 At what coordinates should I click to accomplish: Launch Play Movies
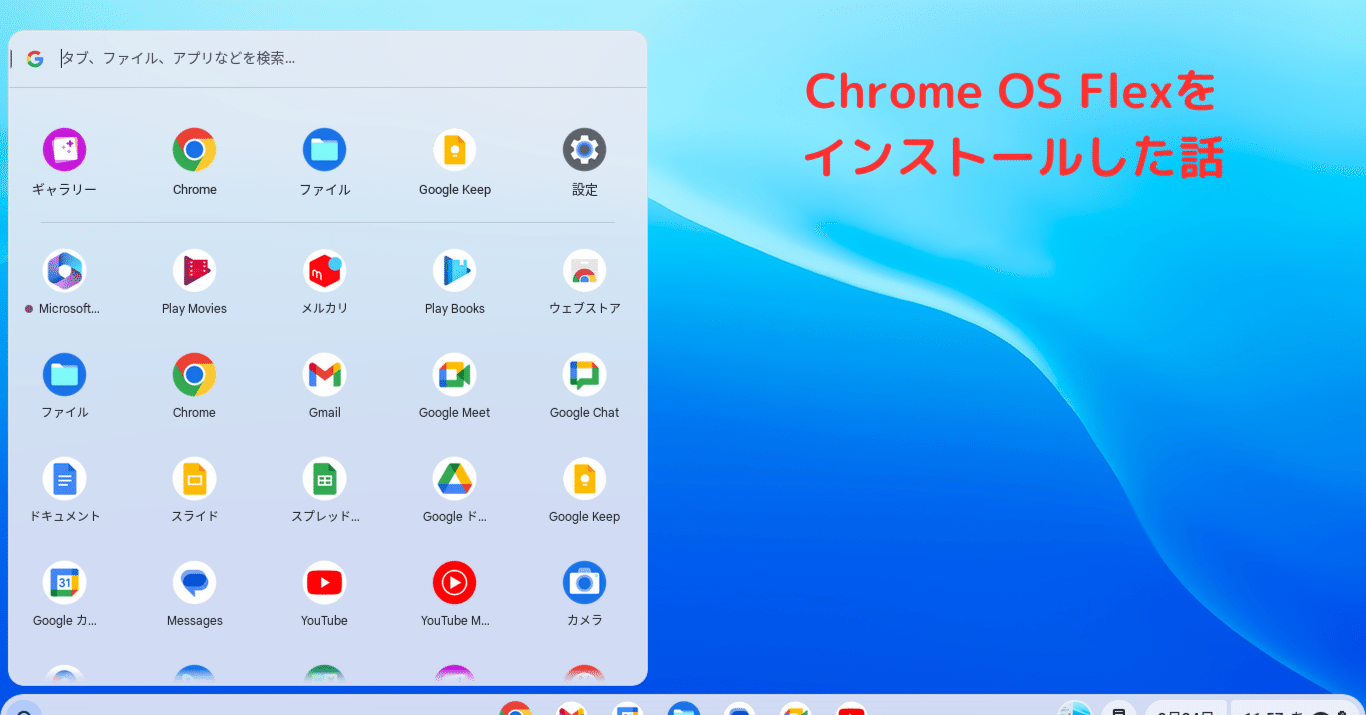(194, 268)
